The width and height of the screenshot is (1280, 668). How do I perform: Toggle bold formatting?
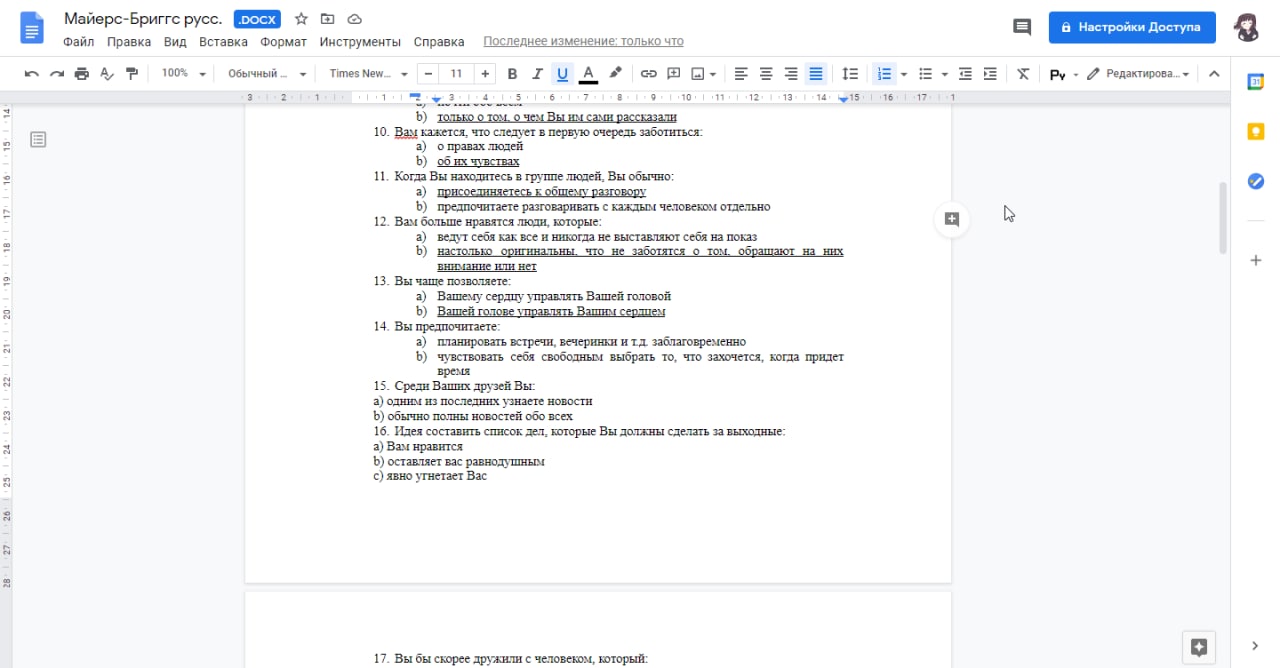tap(512, 73)
